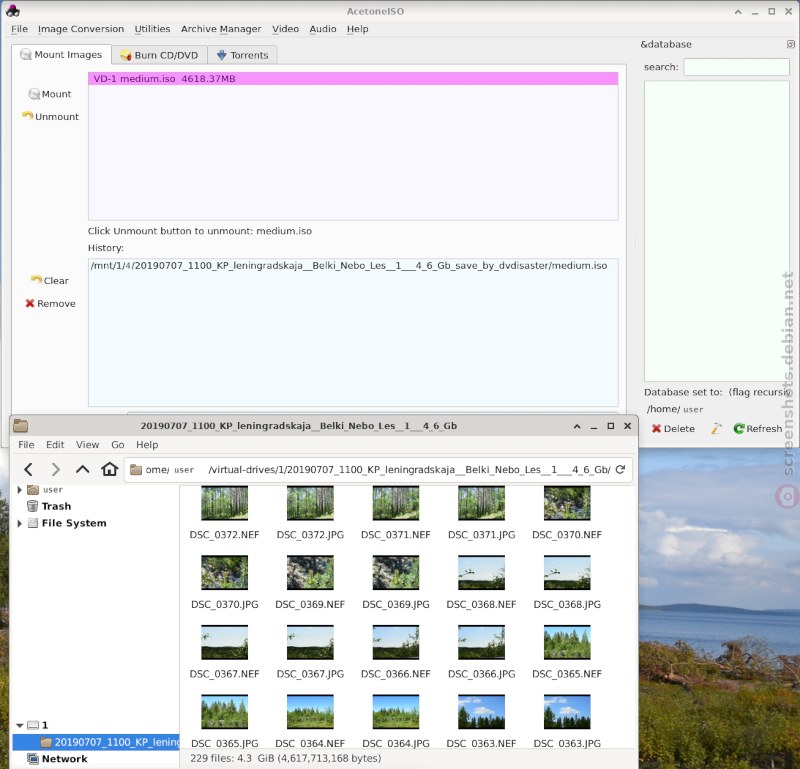The height and width of the screenshot is (769, 800).
Task: Switch to the Torrents tab
Action: coord(242,55)
